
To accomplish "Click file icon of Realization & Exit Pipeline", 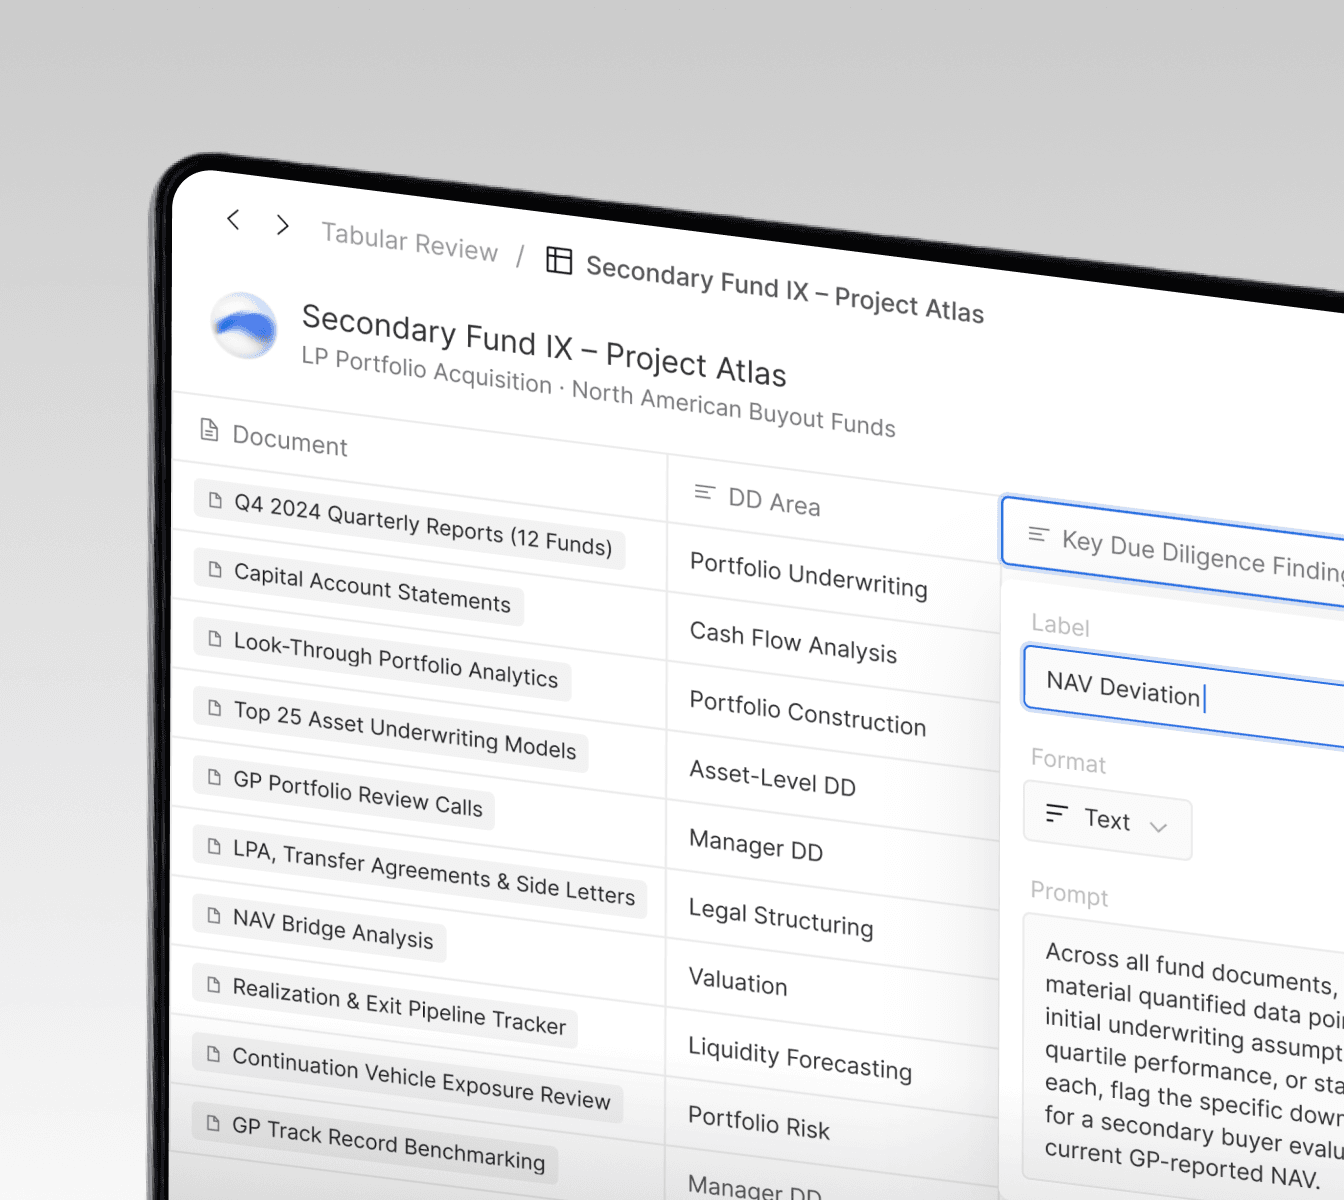I will tap(213, 985).
